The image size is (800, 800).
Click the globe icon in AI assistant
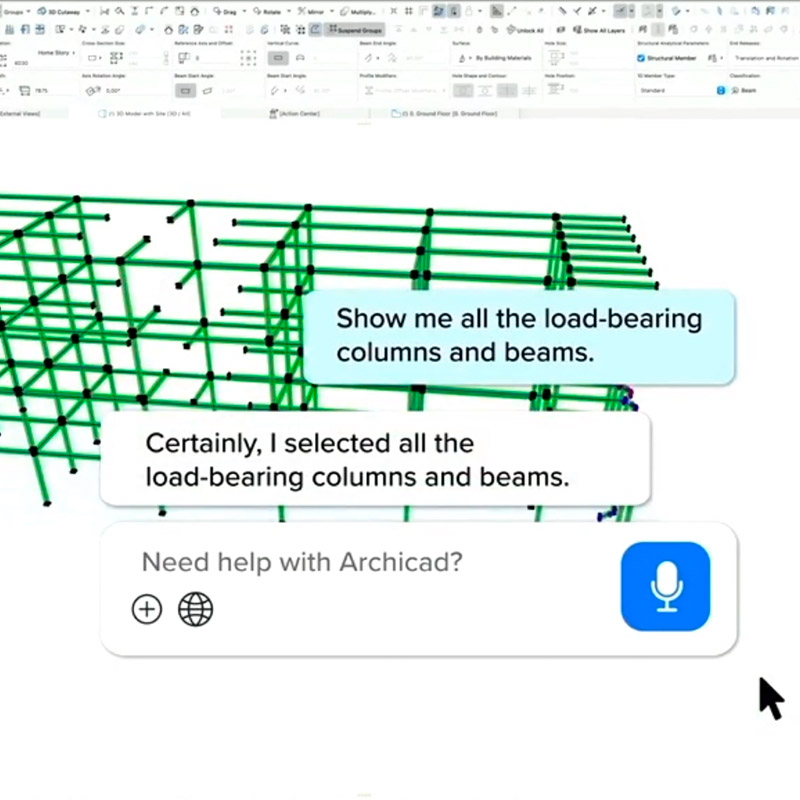coord(195,609)
